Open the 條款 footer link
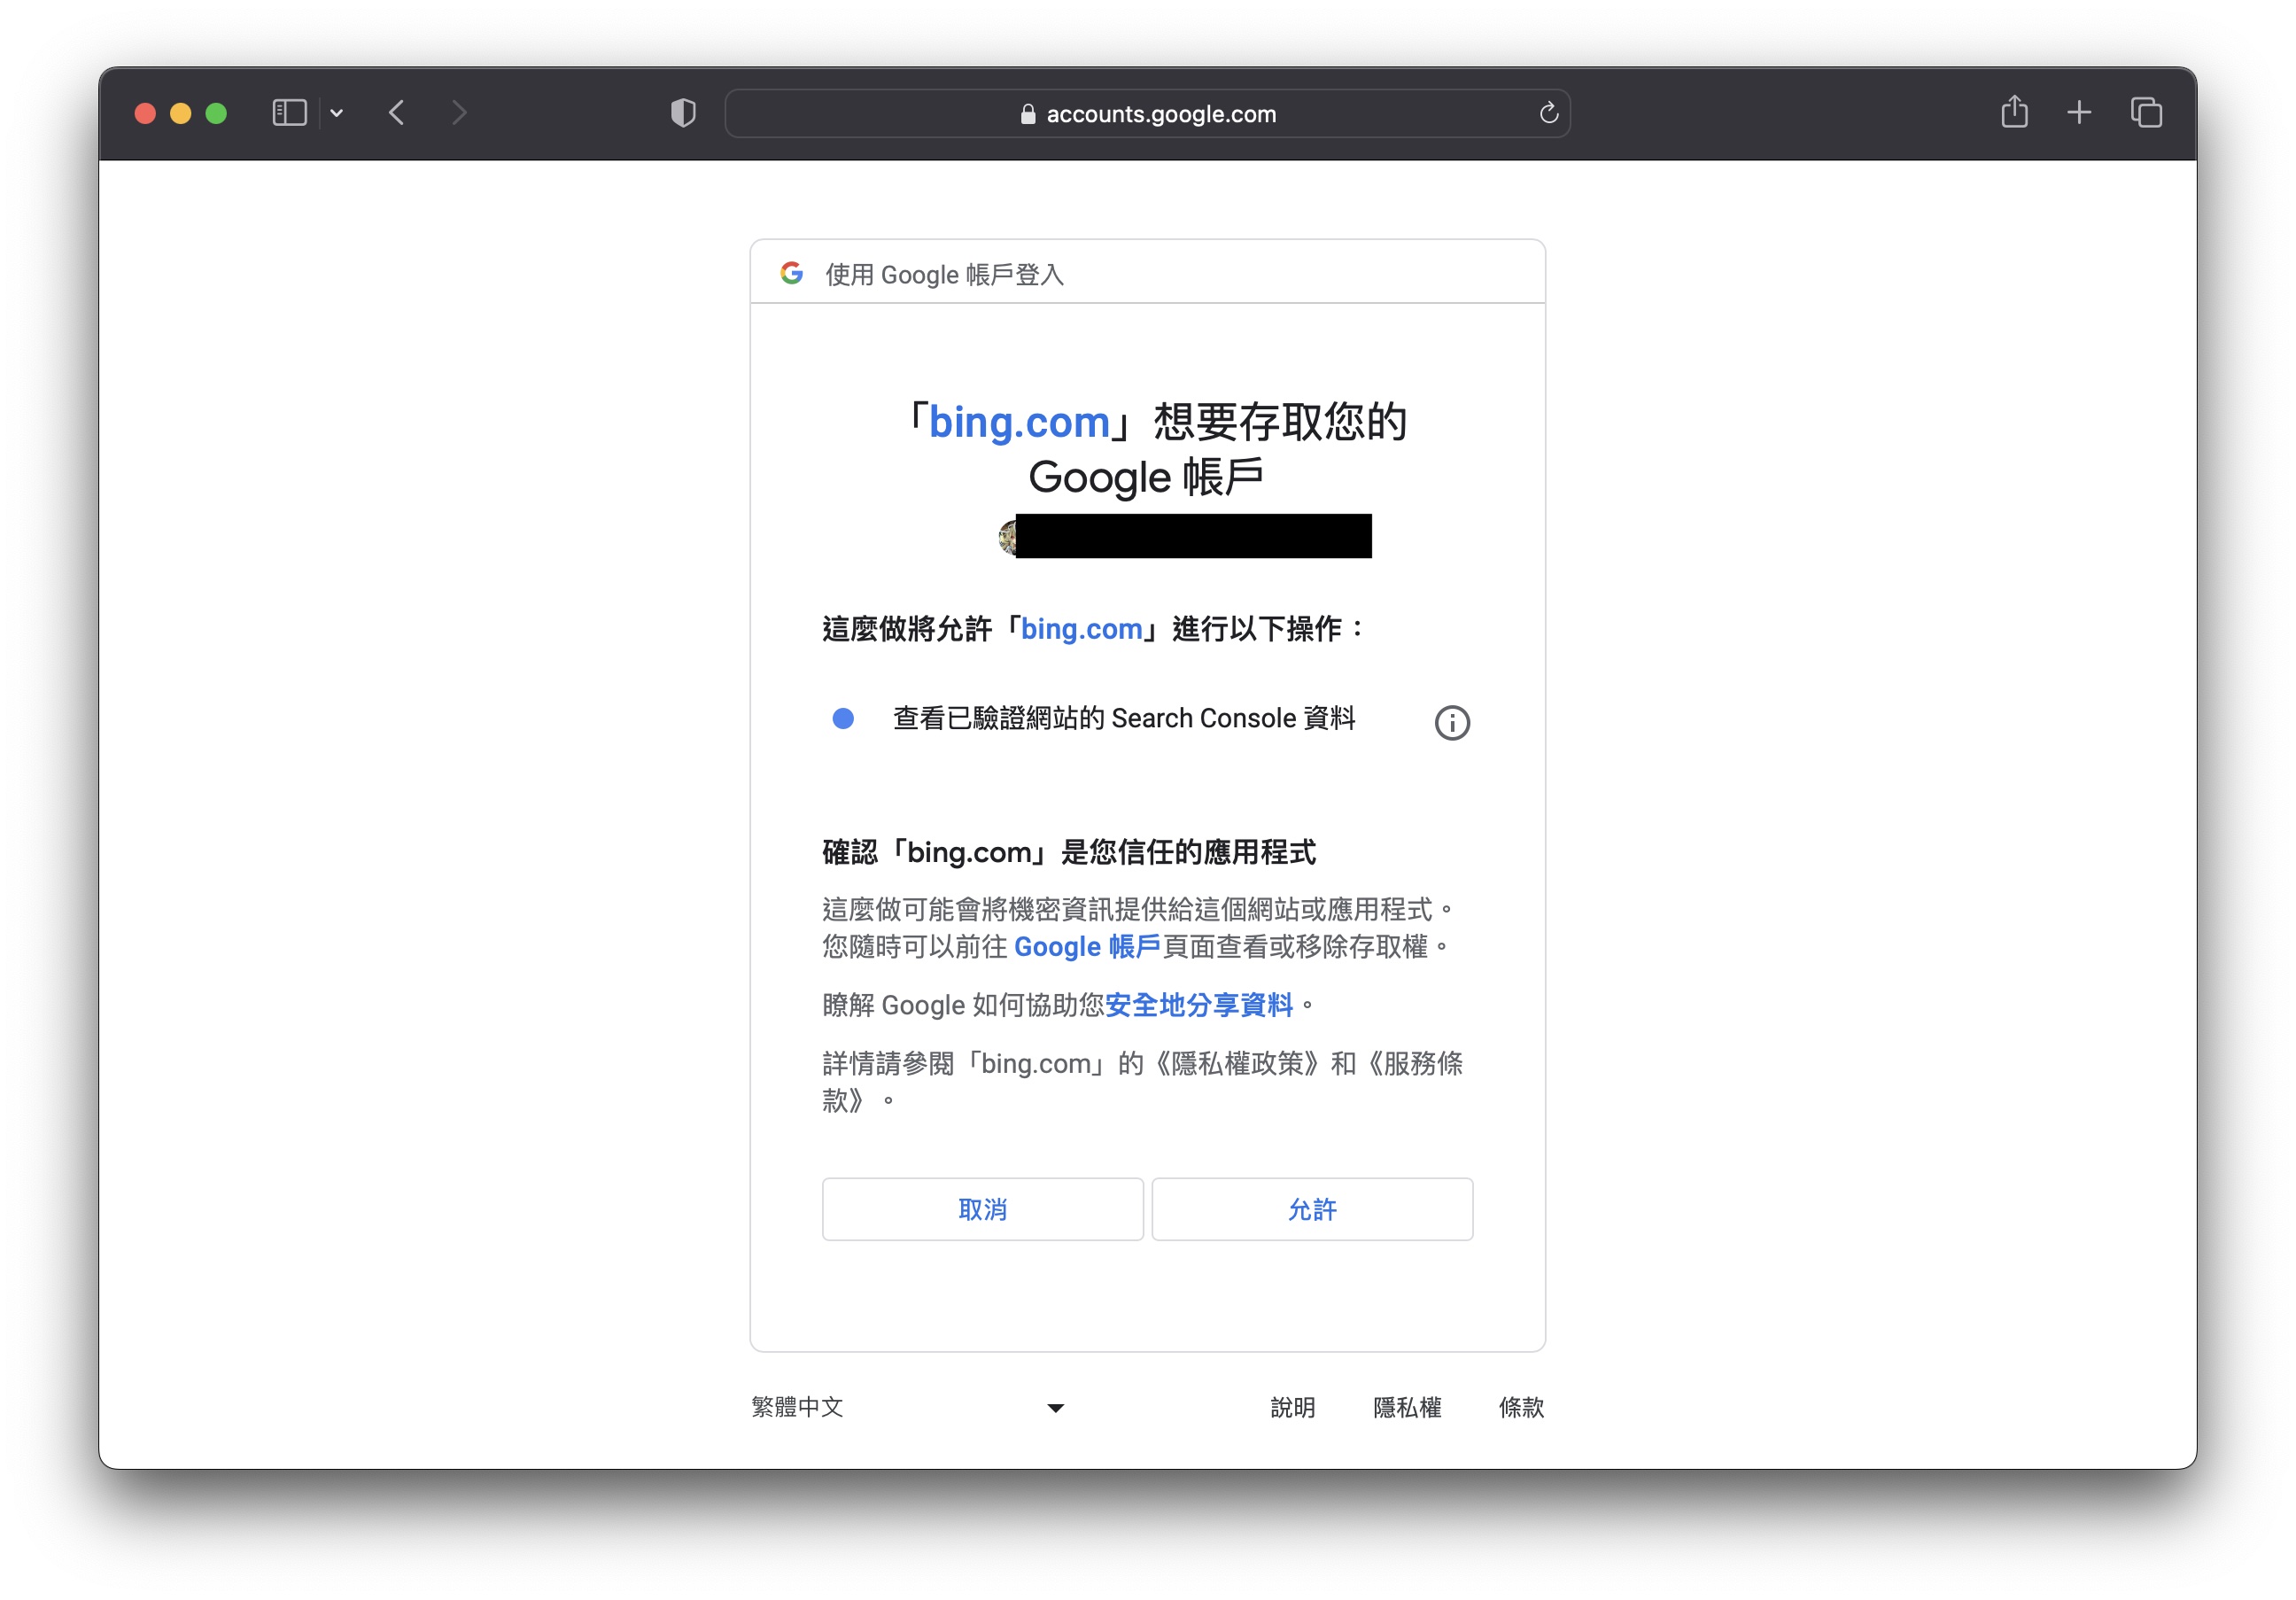 [1521, 1407]
